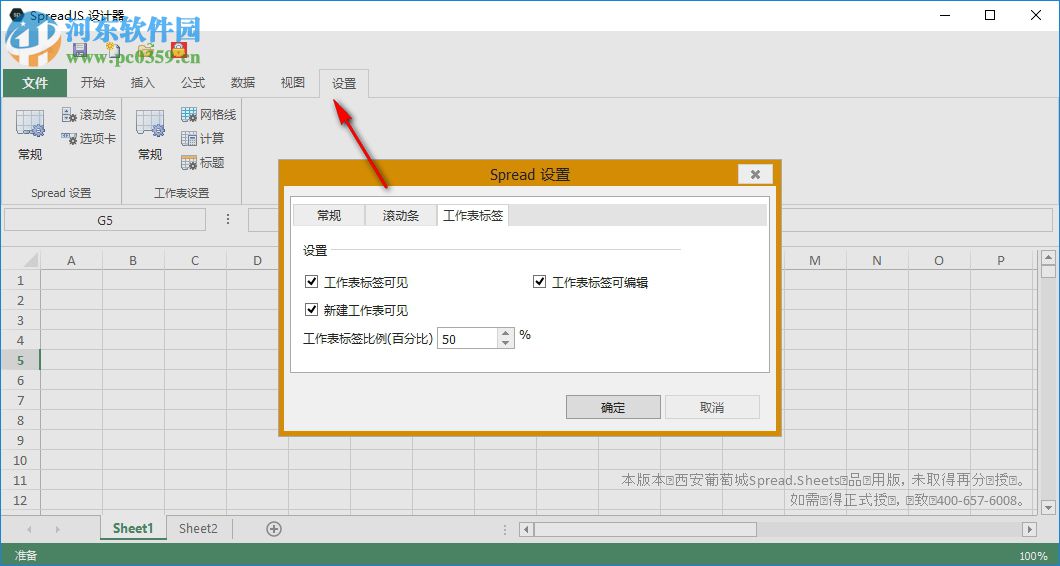Select row 12 header
Viewport: 1060px width, 566px height.
coord(20,500)
